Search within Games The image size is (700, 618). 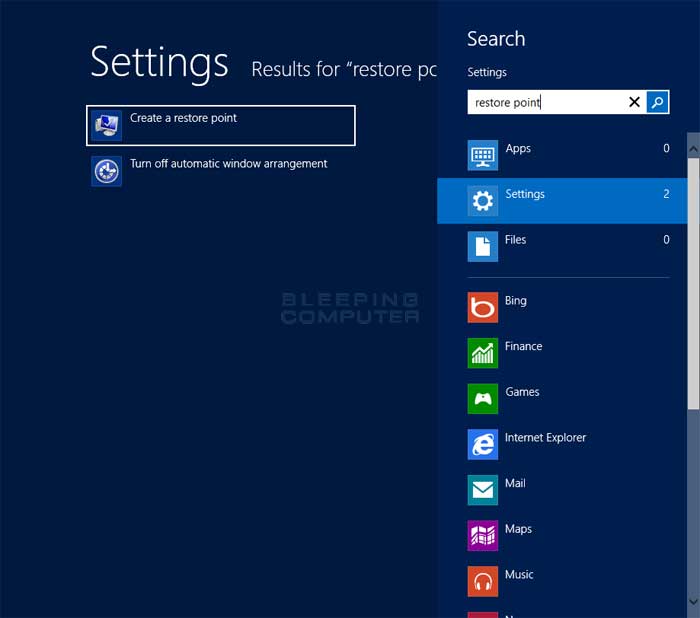click(562, 399)
